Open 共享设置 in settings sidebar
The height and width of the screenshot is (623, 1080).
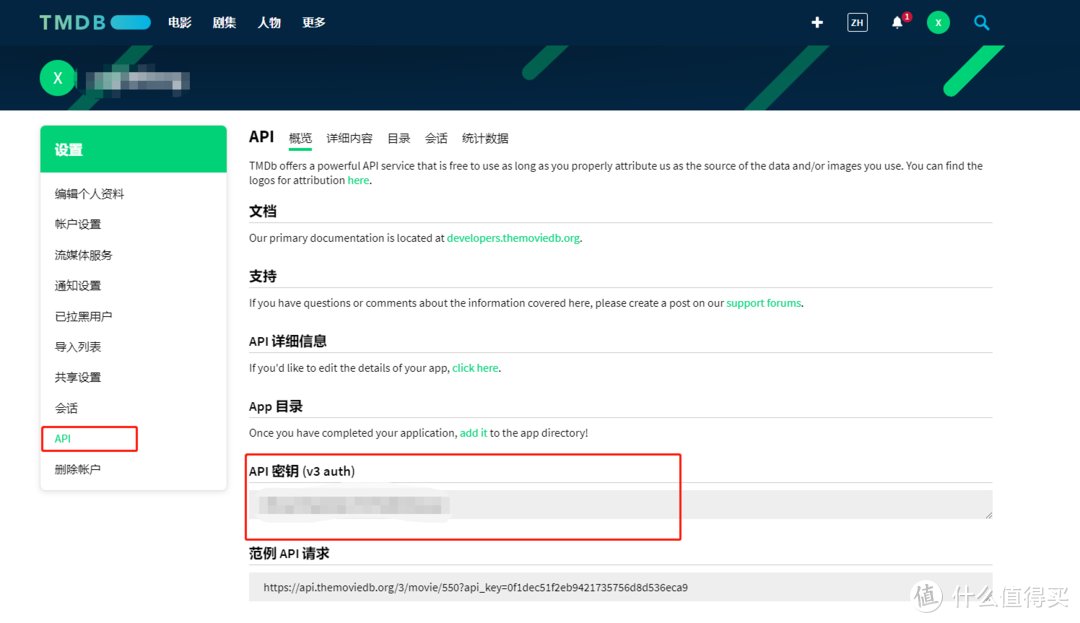(78, 377)
